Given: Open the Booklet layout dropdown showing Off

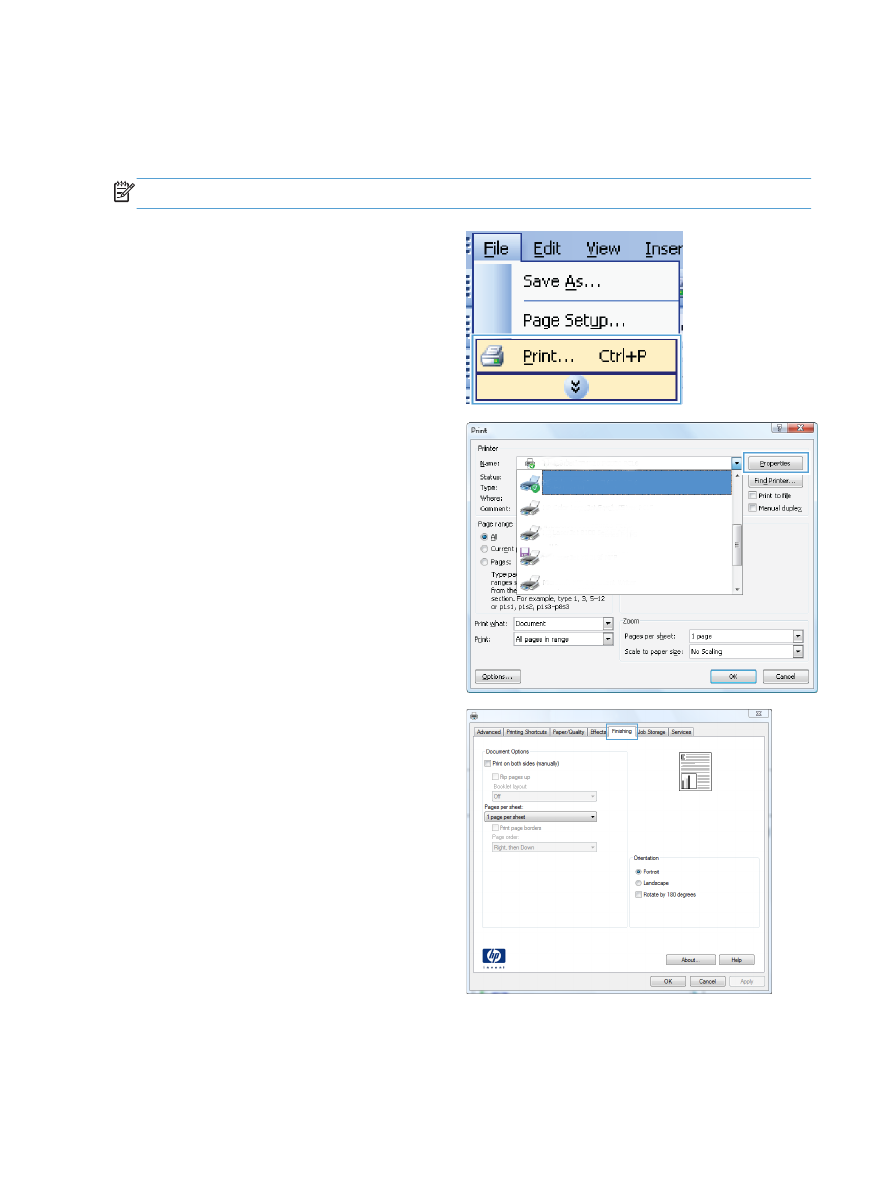Looking at the screenshot, I should 545,796.
